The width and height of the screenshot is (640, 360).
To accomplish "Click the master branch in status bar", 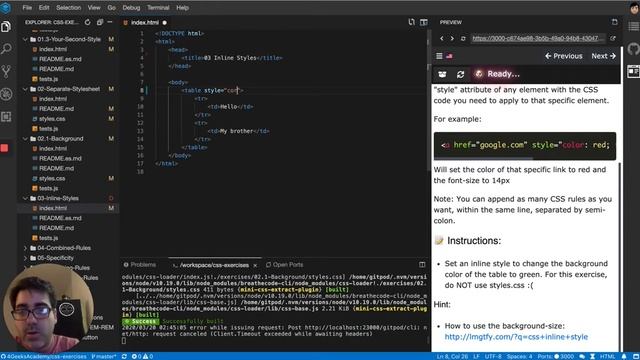I will click(x=104, y=356).
